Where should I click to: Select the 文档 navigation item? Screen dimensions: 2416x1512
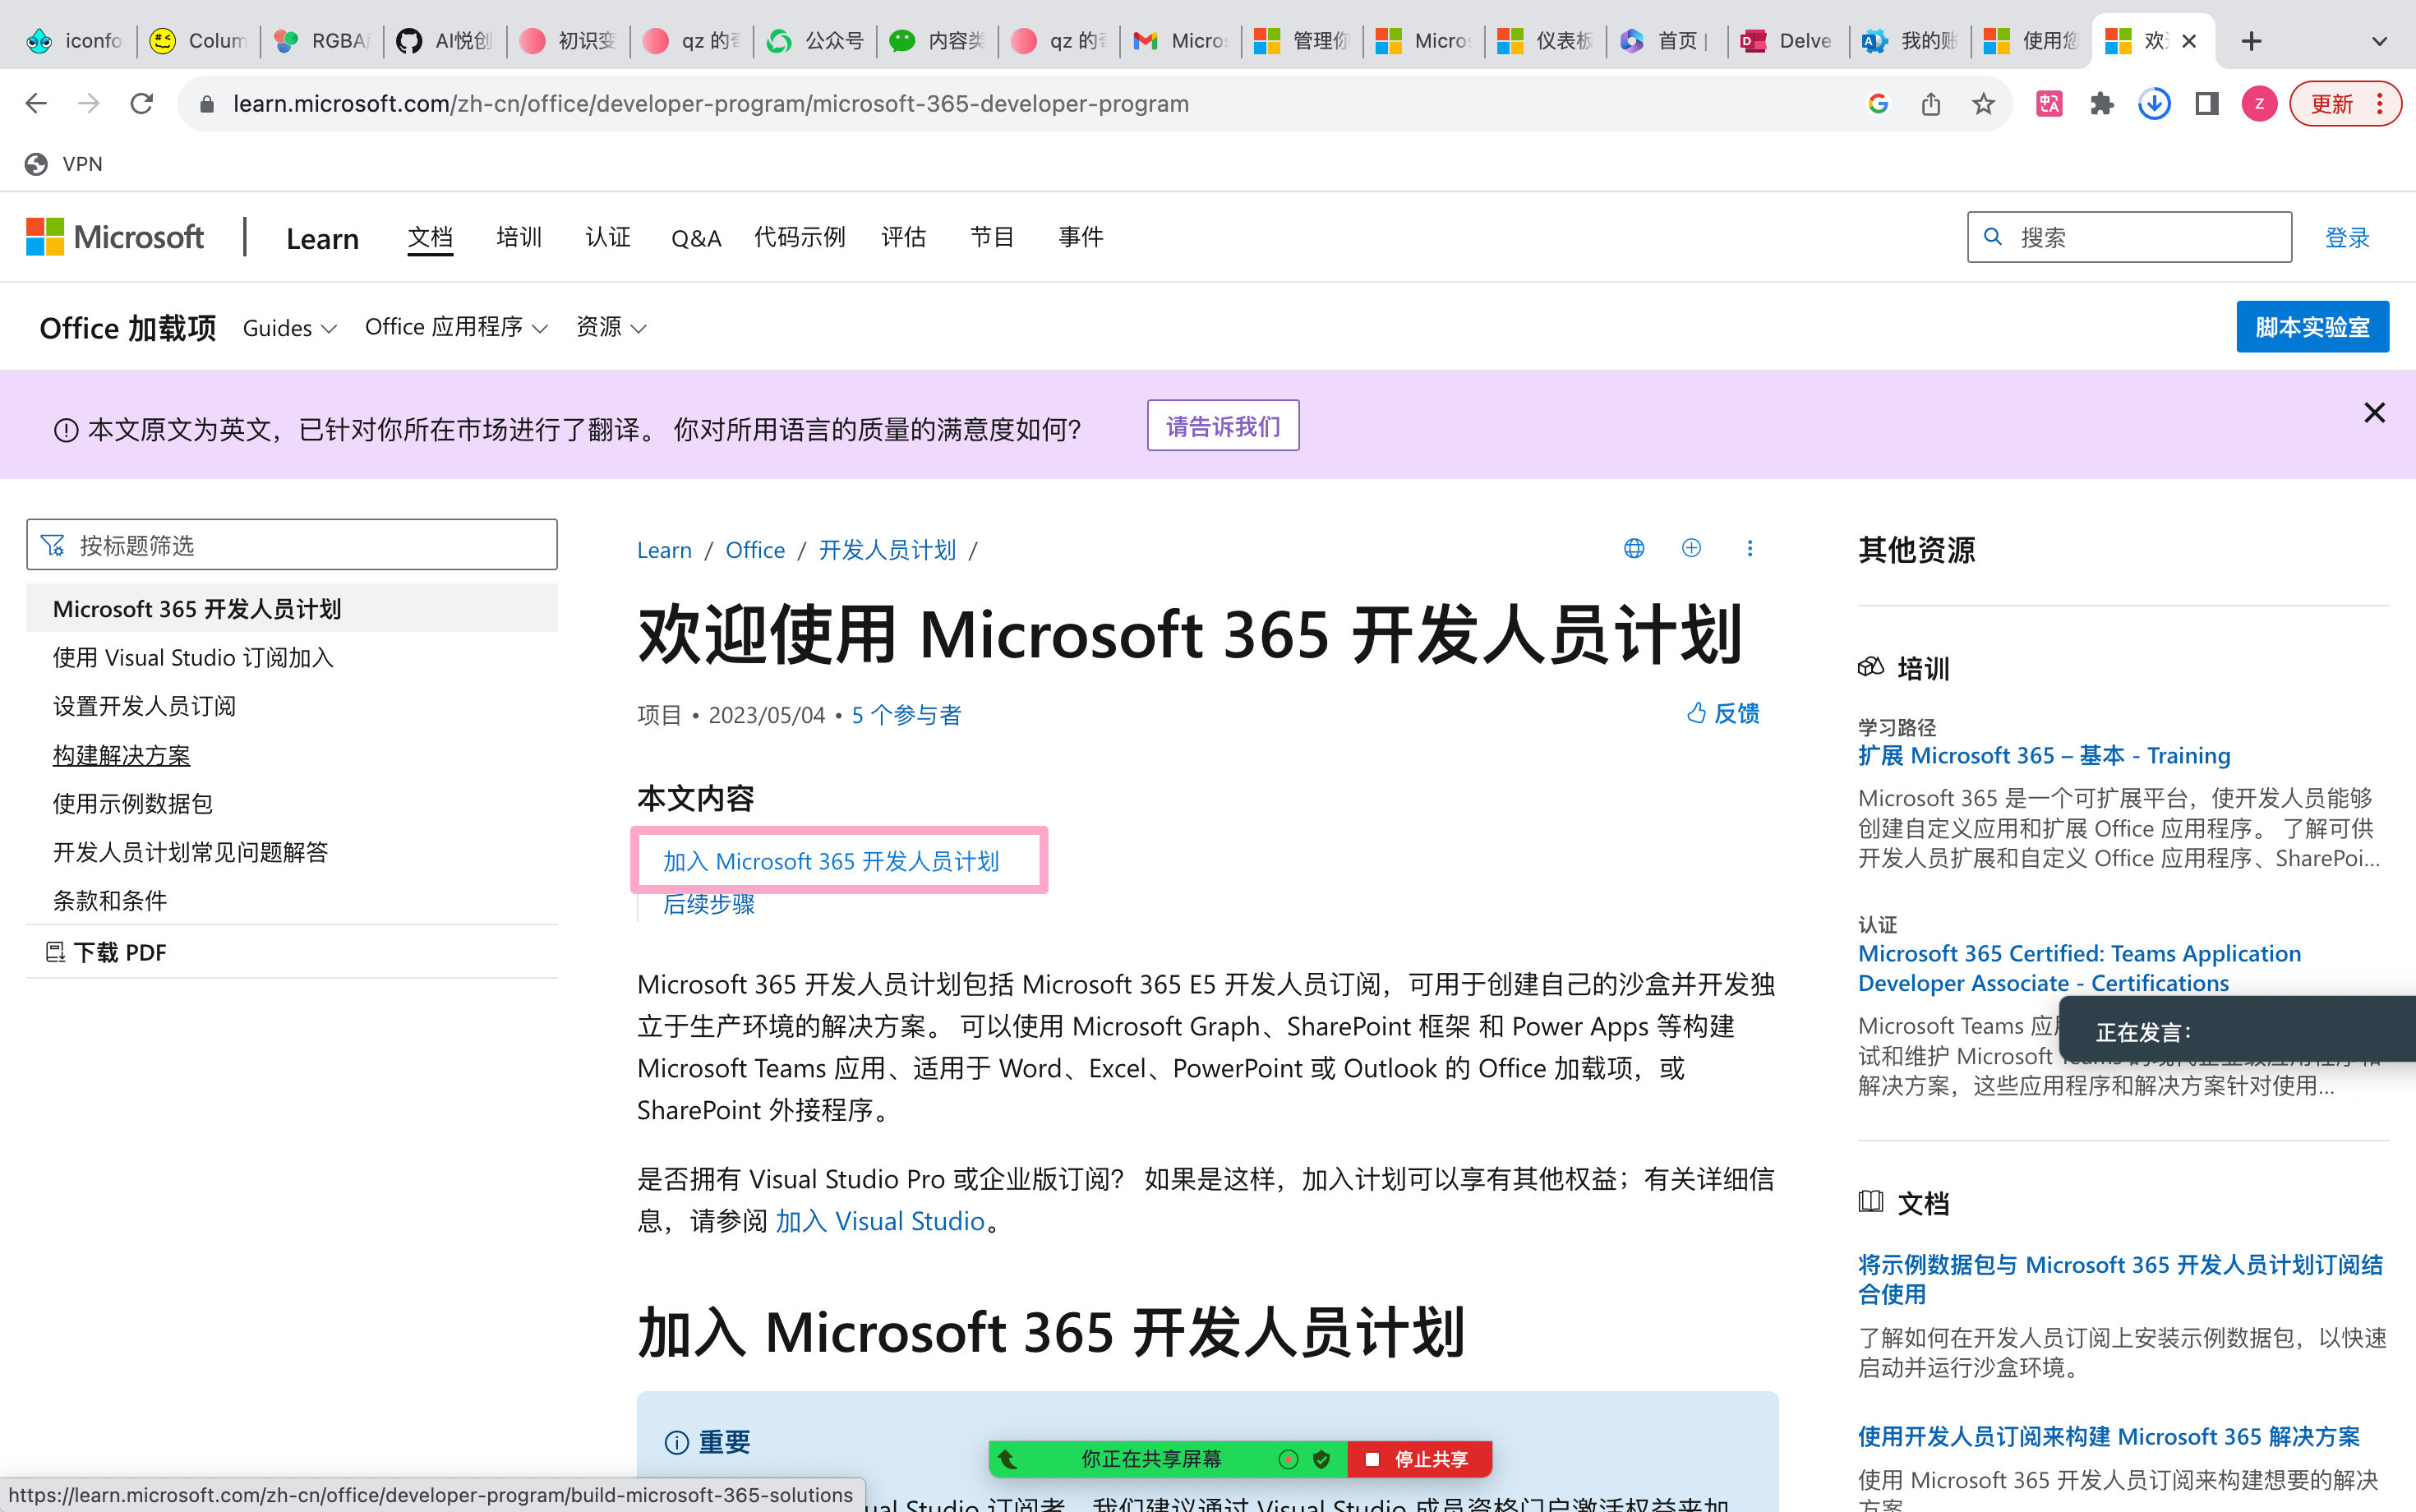(x=430, y=237)
